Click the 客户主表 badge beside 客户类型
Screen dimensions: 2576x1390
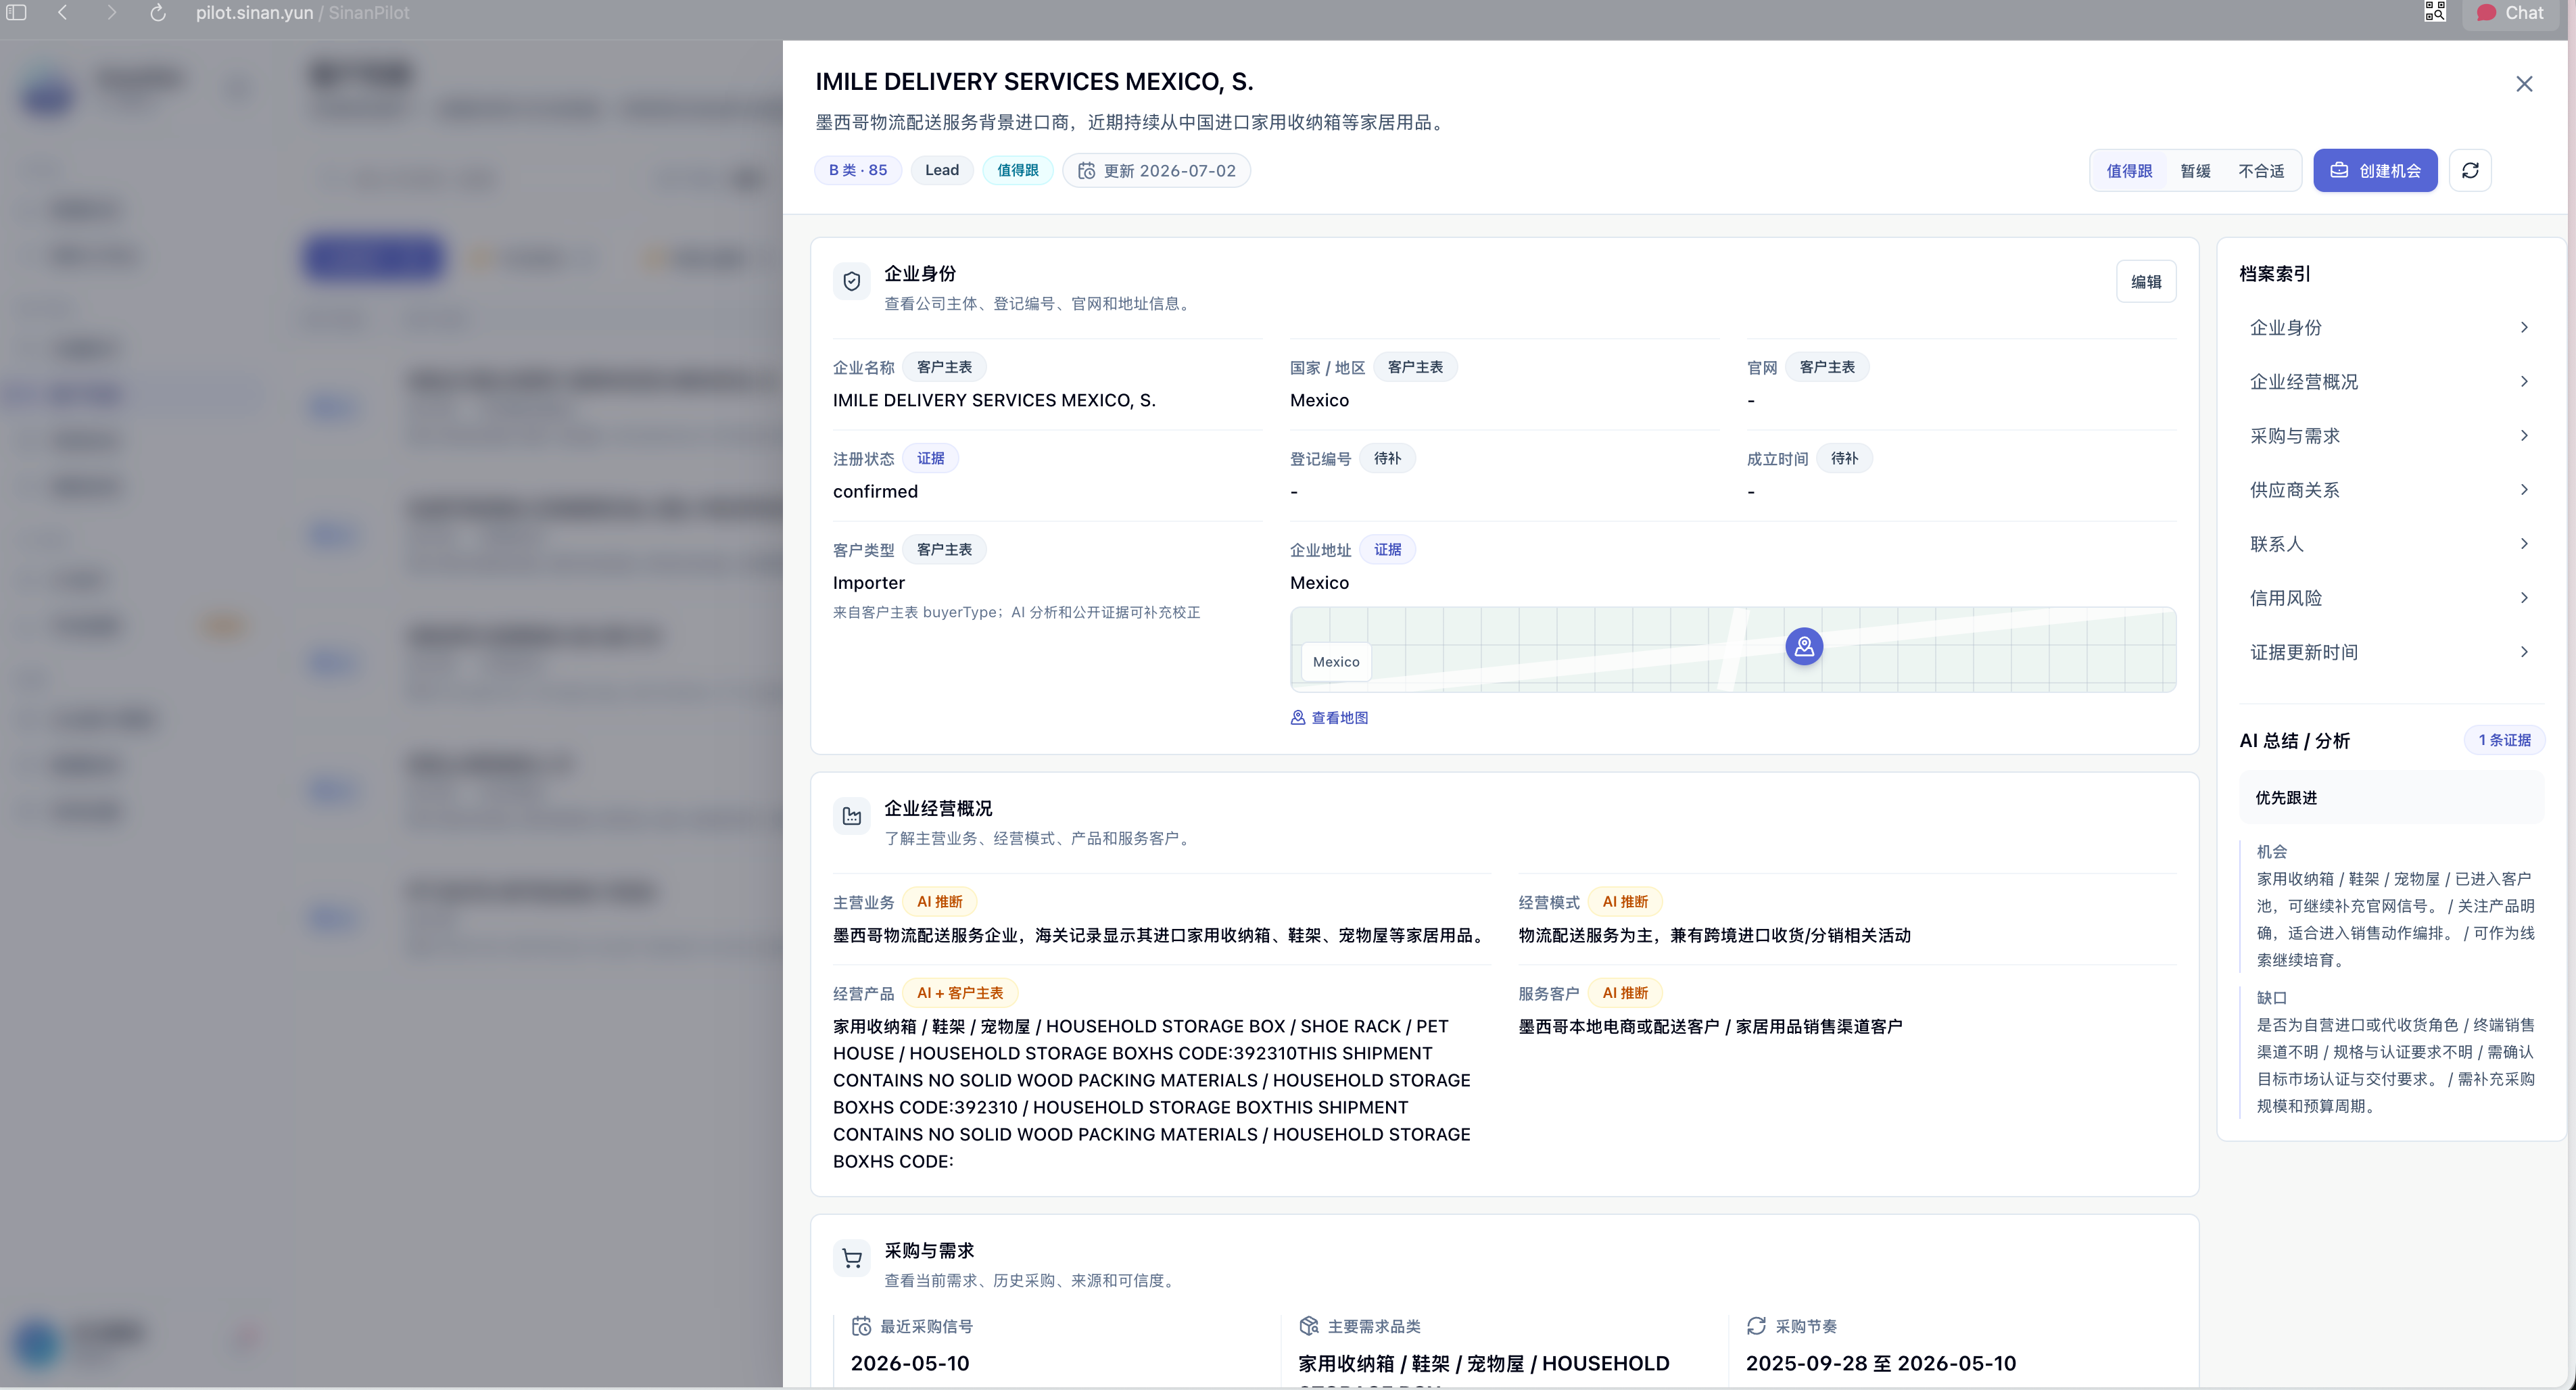945,549
